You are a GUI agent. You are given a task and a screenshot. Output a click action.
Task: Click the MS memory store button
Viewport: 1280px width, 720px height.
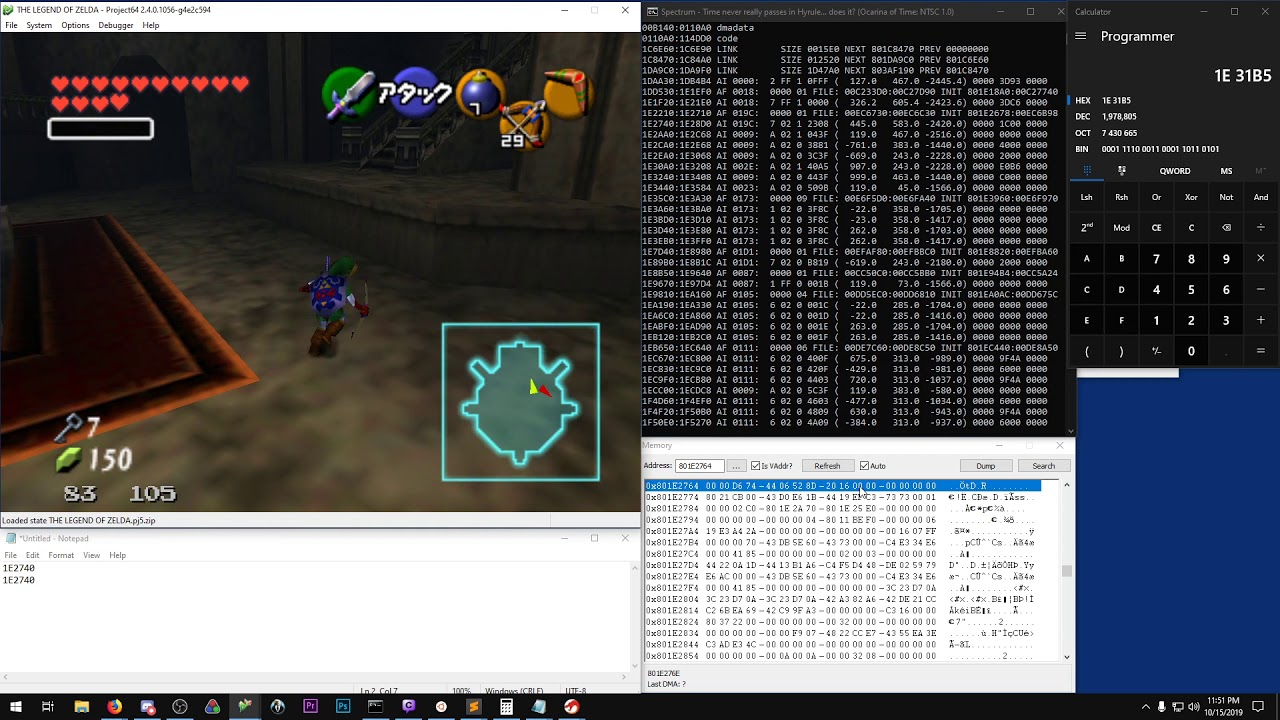1226,171
